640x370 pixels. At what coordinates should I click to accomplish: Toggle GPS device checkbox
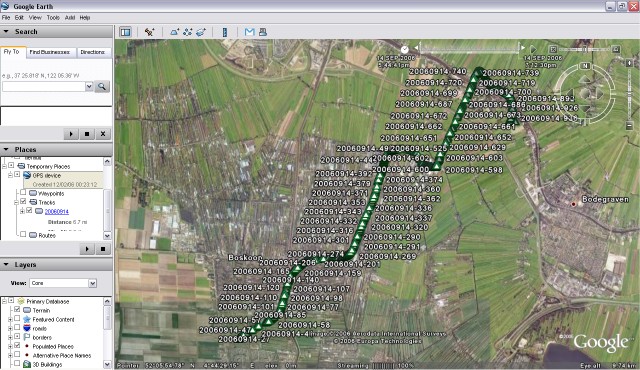coord(17,175)
